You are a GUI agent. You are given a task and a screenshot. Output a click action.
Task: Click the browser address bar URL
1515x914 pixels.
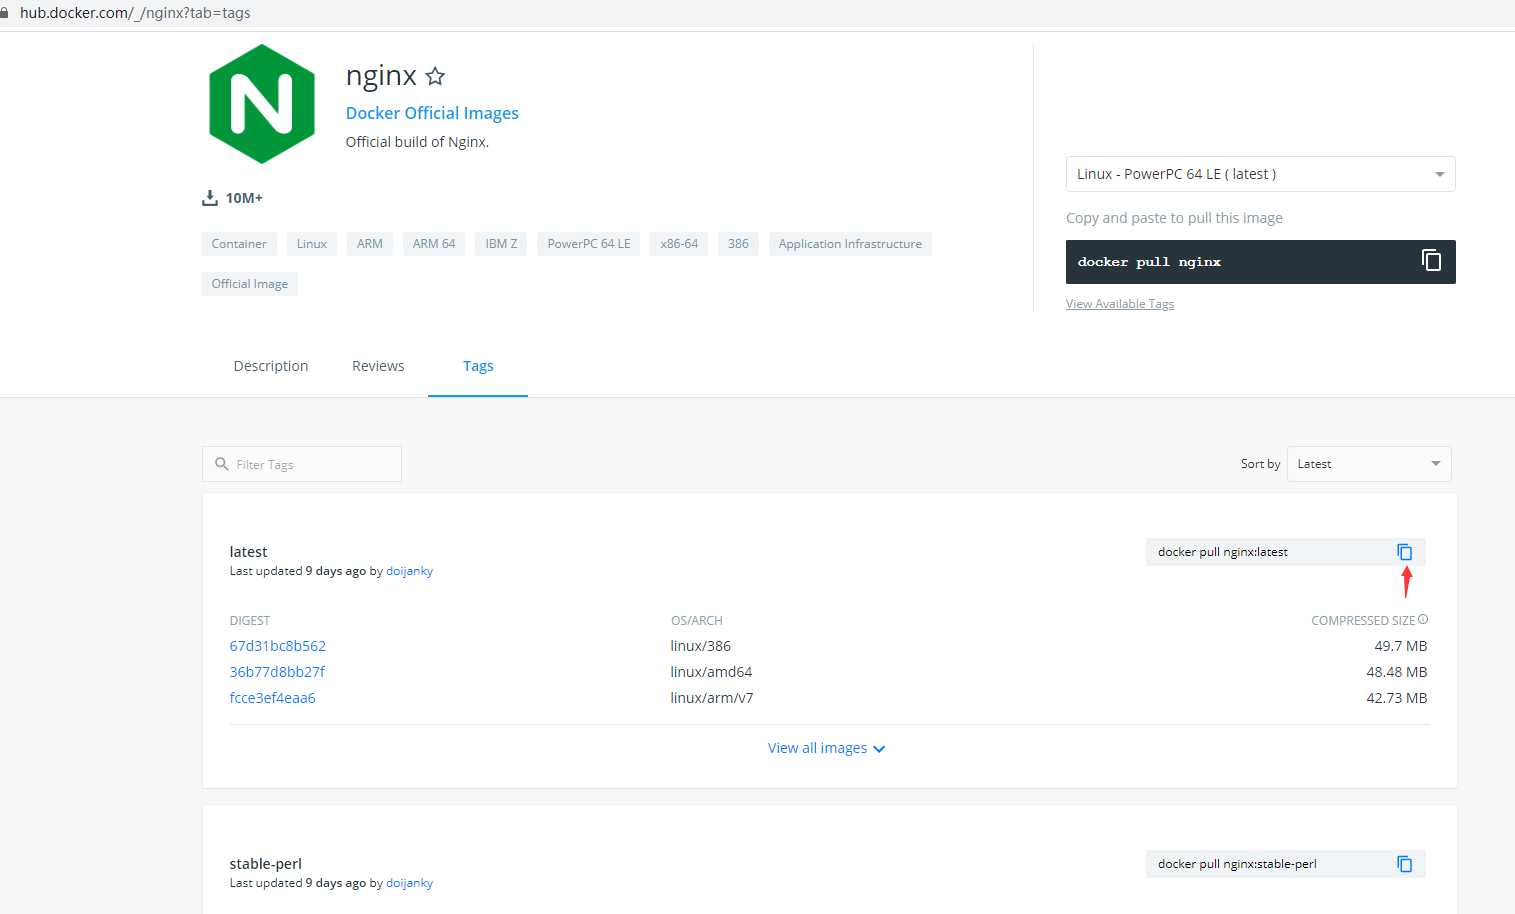tap(135, 13)
